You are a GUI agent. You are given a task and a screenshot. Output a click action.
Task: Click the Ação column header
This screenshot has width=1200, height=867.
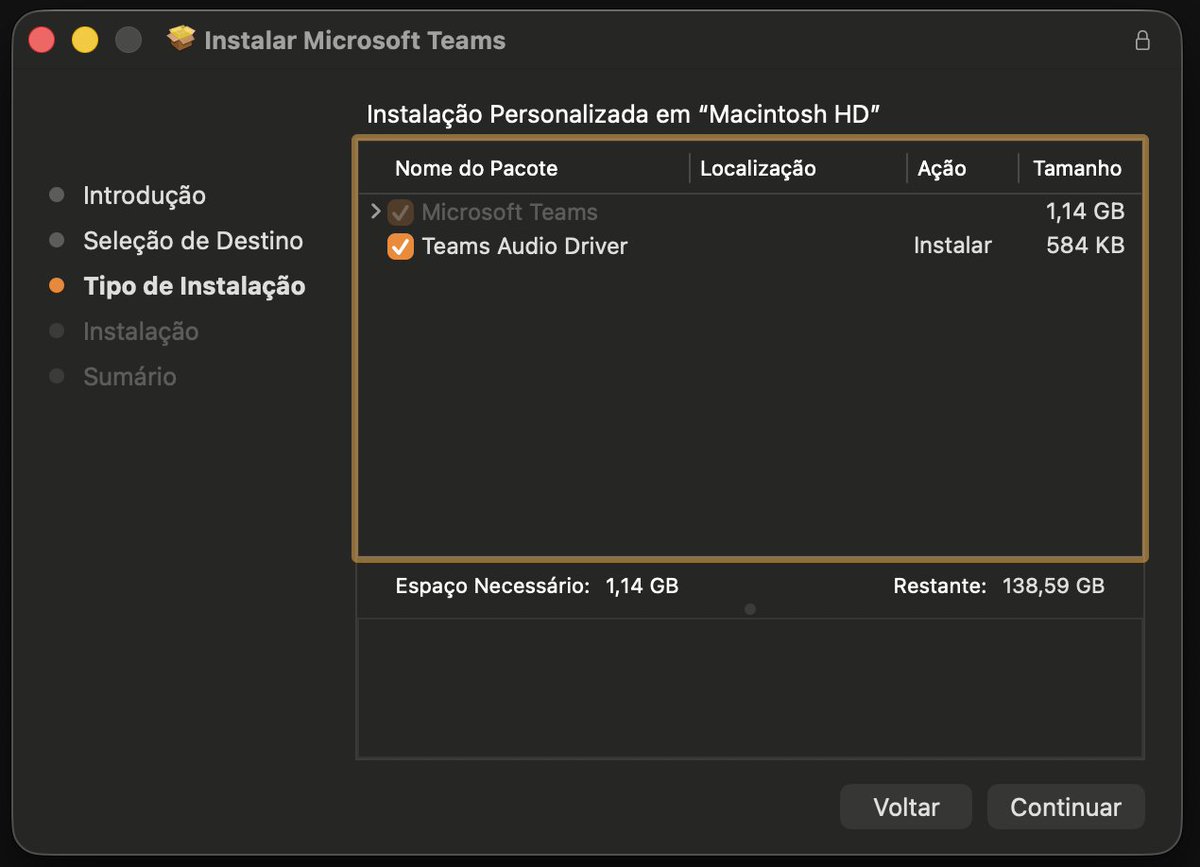pyautogui.click(x=942, y=168)
